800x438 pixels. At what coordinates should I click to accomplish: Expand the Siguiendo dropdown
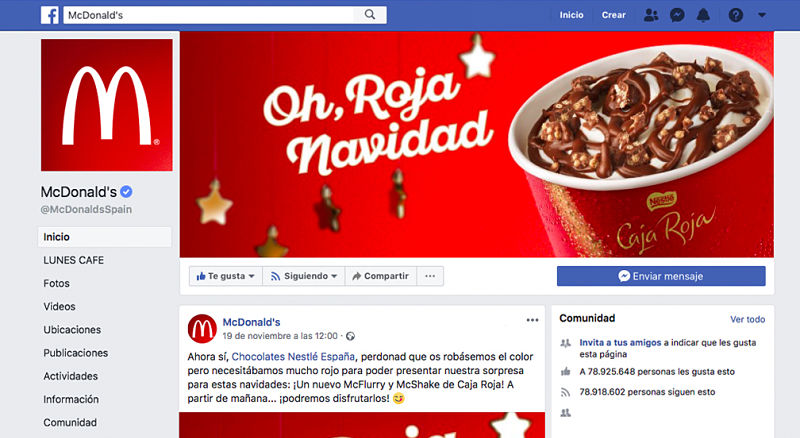304,276
